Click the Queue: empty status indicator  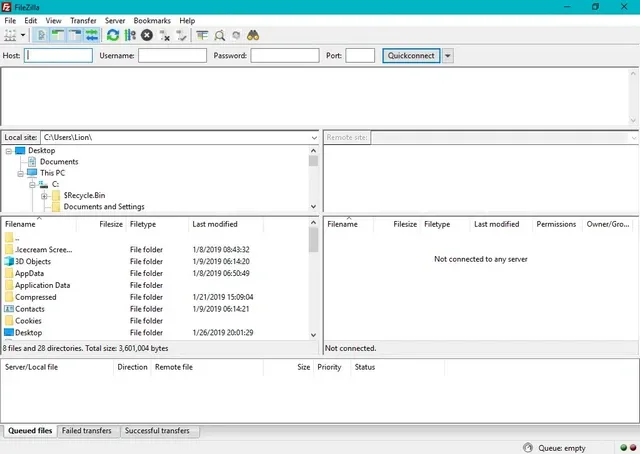click(562, 448)
